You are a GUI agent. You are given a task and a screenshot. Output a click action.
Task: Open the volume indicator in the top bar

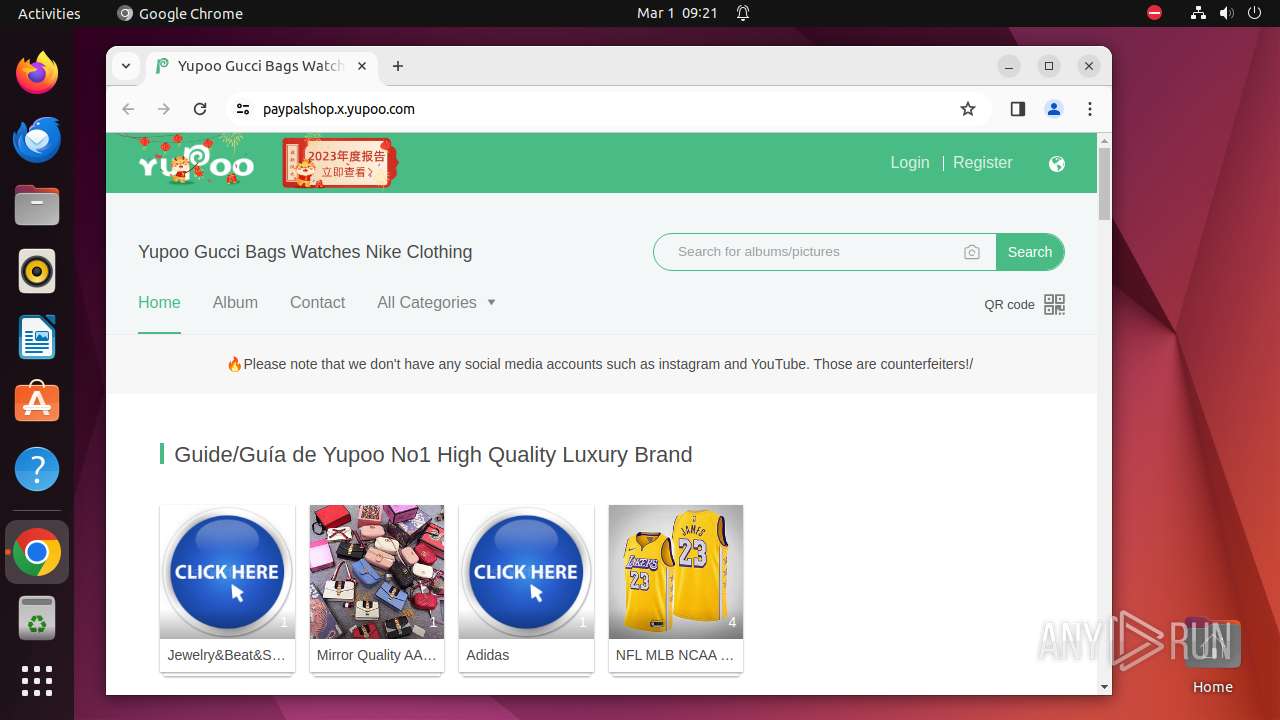click(x=1226, y=13)
